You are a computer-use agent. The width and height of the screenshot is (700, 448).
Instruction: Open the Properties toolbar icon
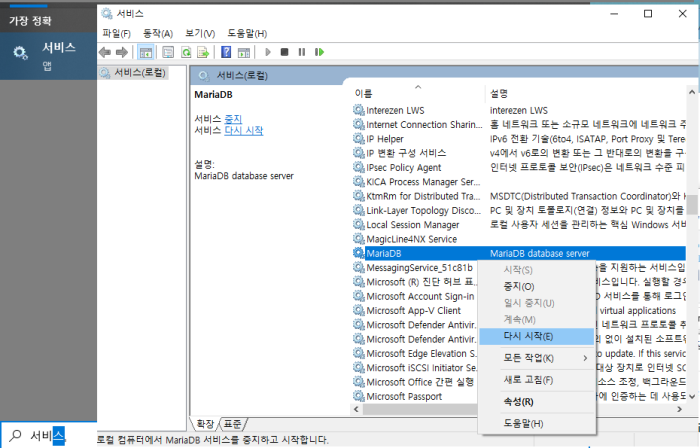pos(168,52)
